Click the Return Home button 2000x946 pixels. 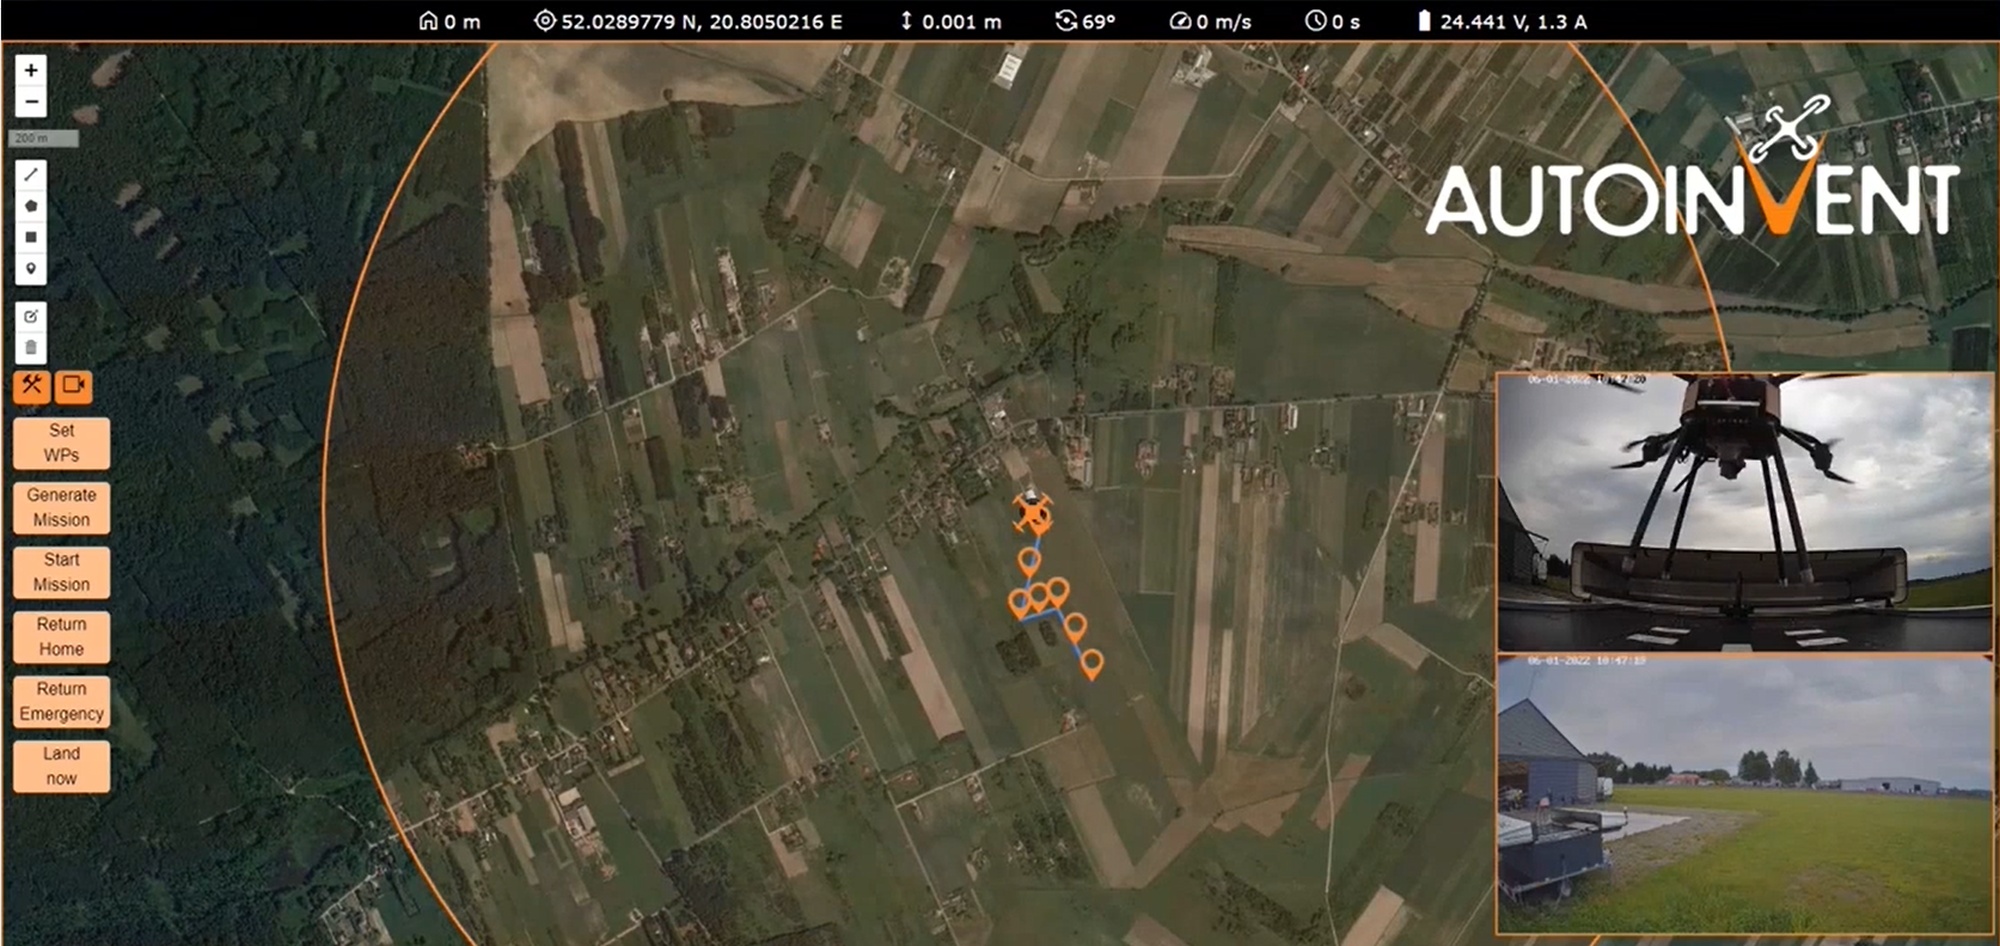61,637
